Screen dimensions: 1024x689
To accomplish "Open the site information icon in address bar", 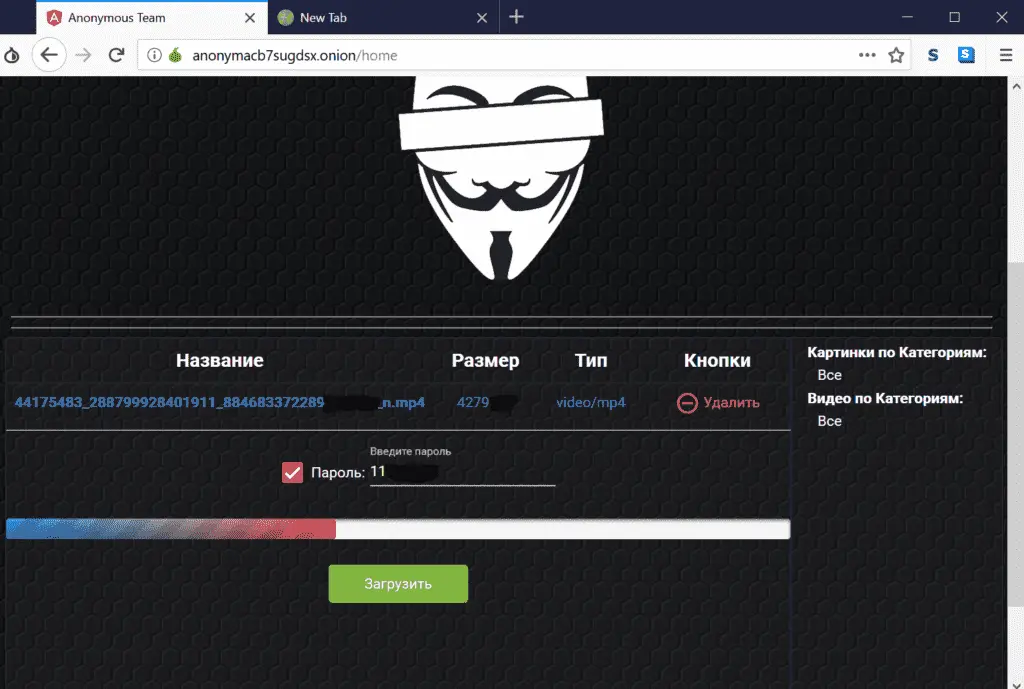I will (154, 55).
